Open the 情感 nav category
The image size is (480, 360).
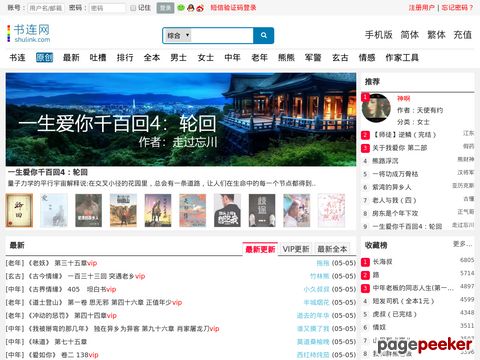(x=367, y=58)
